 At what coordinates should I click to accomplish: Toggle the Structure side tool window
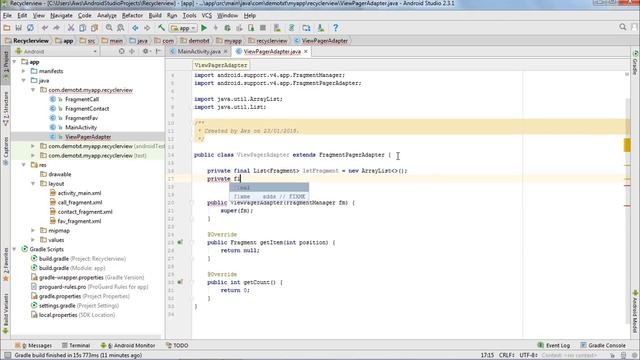point(6,108)
